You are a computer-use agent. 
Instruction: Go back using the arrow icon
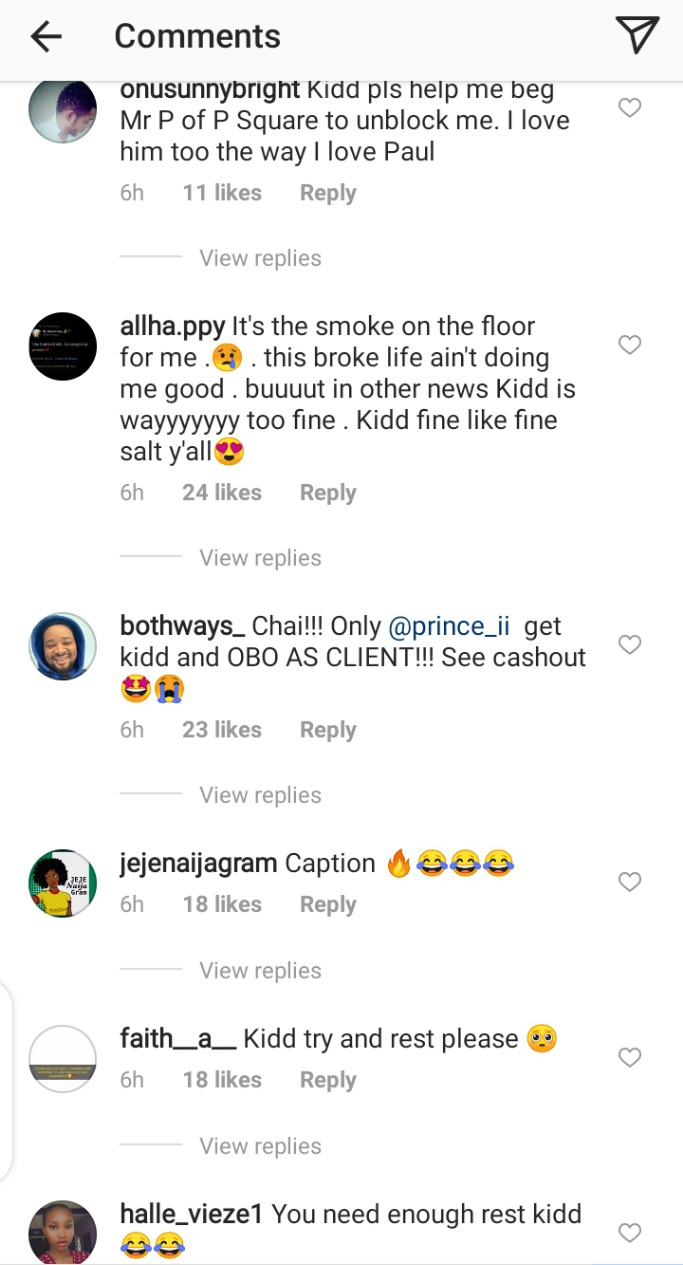coord(46,37)
